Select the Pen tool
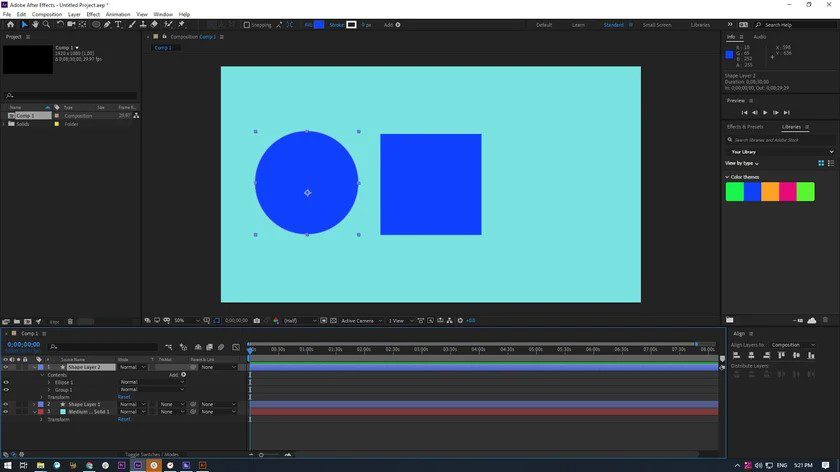This screenshot has height=472, width=840. tap(107, 25)
